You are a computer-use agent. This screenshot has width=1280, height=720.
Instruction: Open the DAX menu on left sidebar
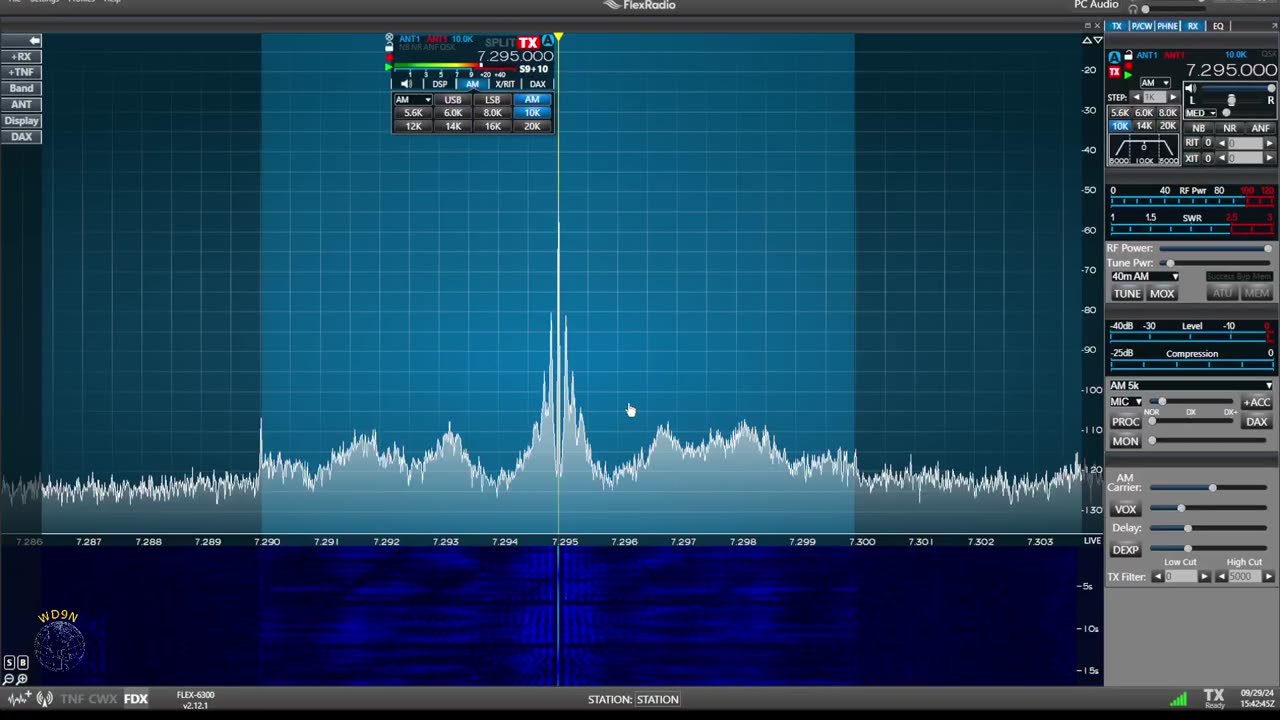(21, 136)
